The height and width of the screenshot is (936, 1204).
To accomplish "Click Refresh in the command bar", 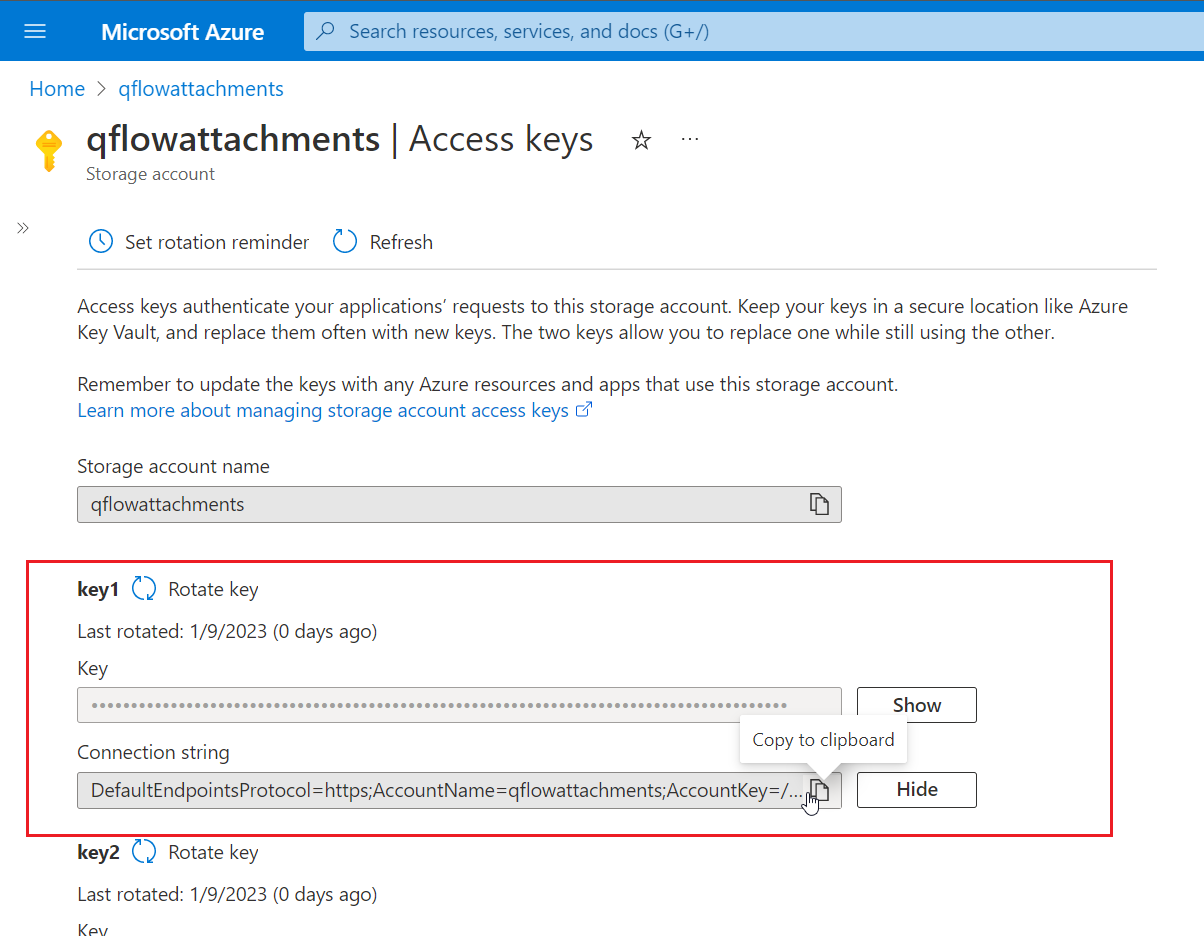I will pyautogui.click(x=383, y=242).
